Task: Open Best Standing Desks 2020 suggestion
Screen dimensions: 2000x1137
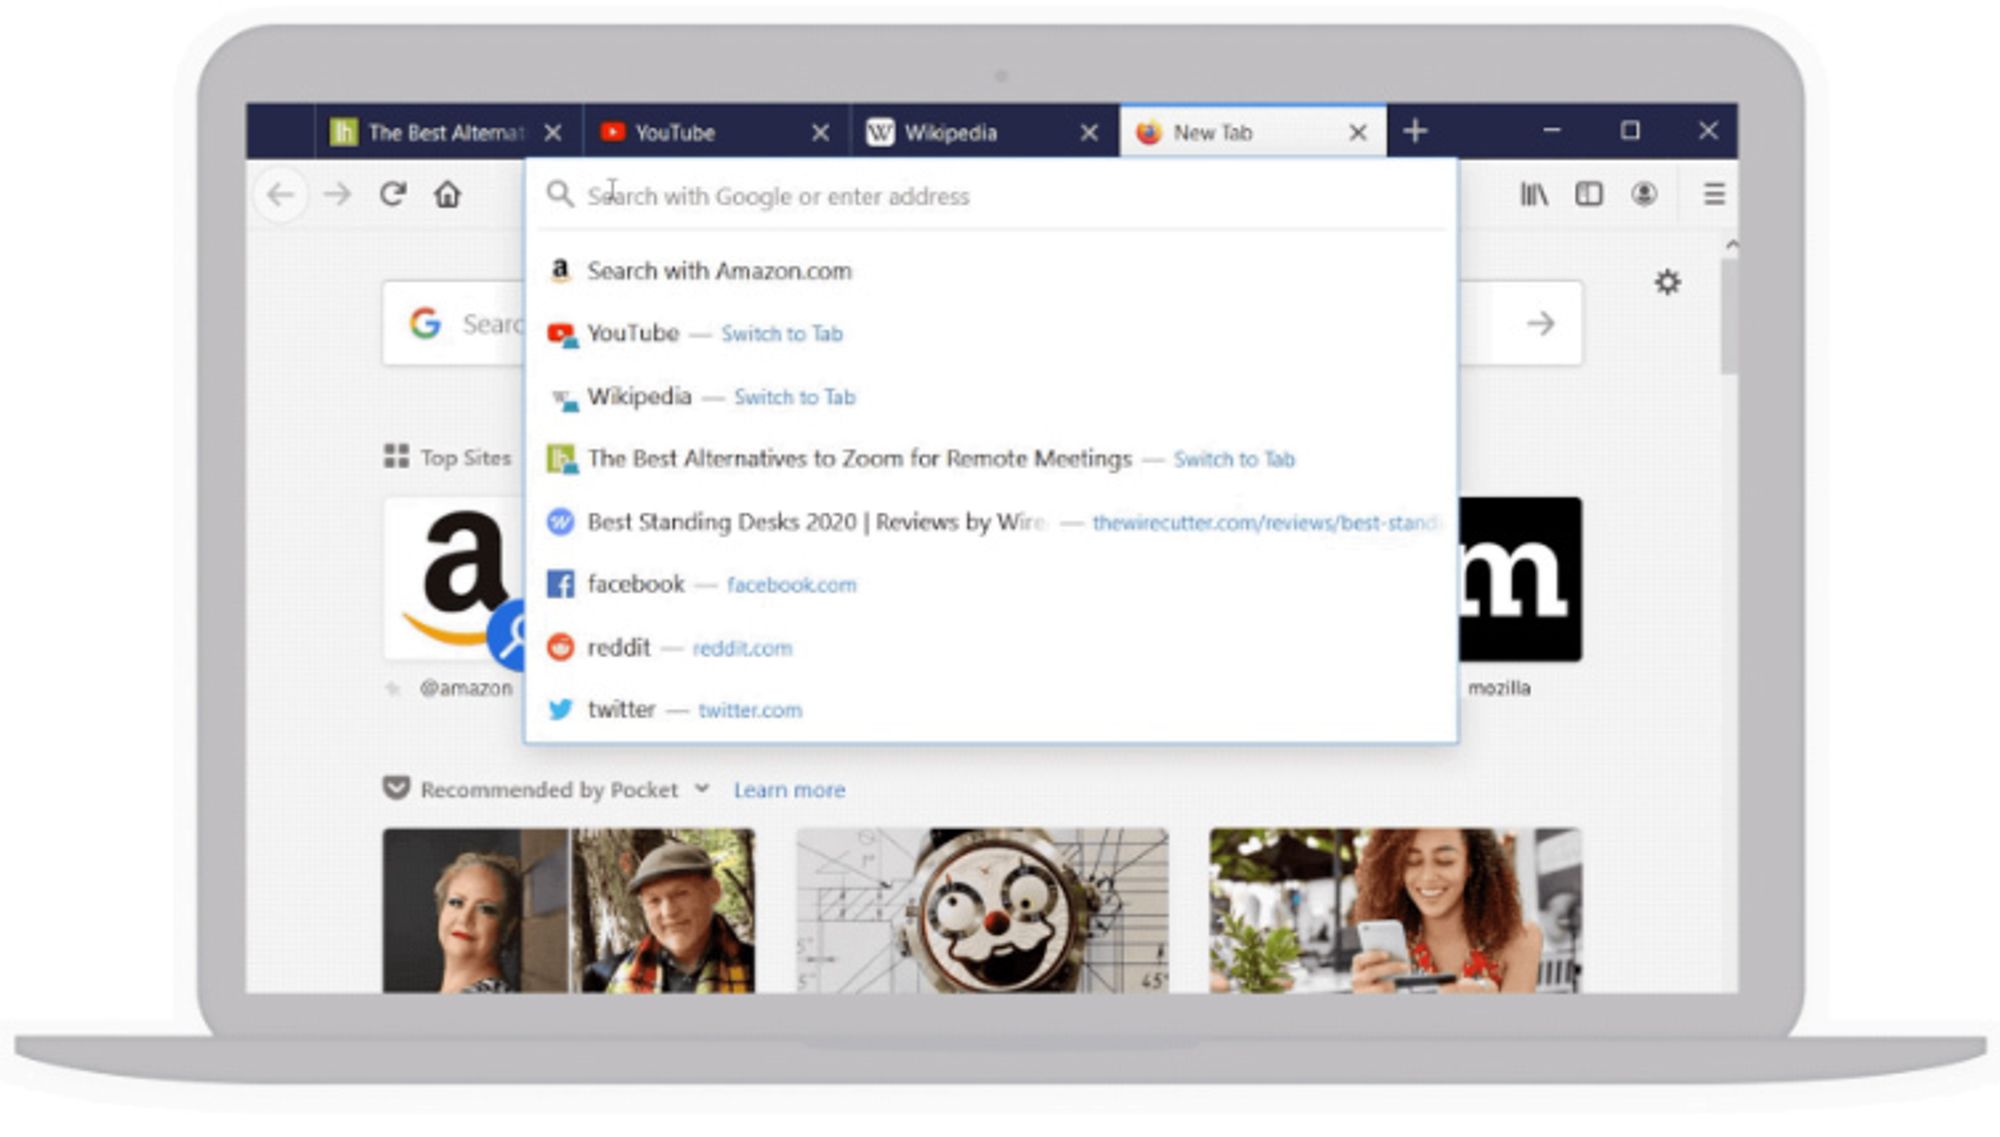Action: [x=991, y=522]
